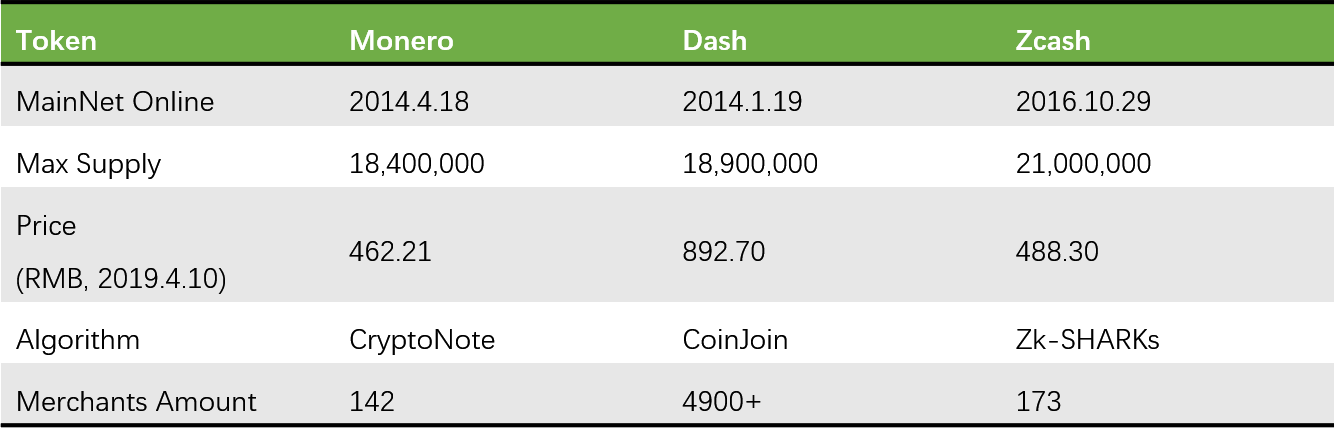Click the Dash price 892.70
Screen dimensions: 1337x436
[724, 252]
